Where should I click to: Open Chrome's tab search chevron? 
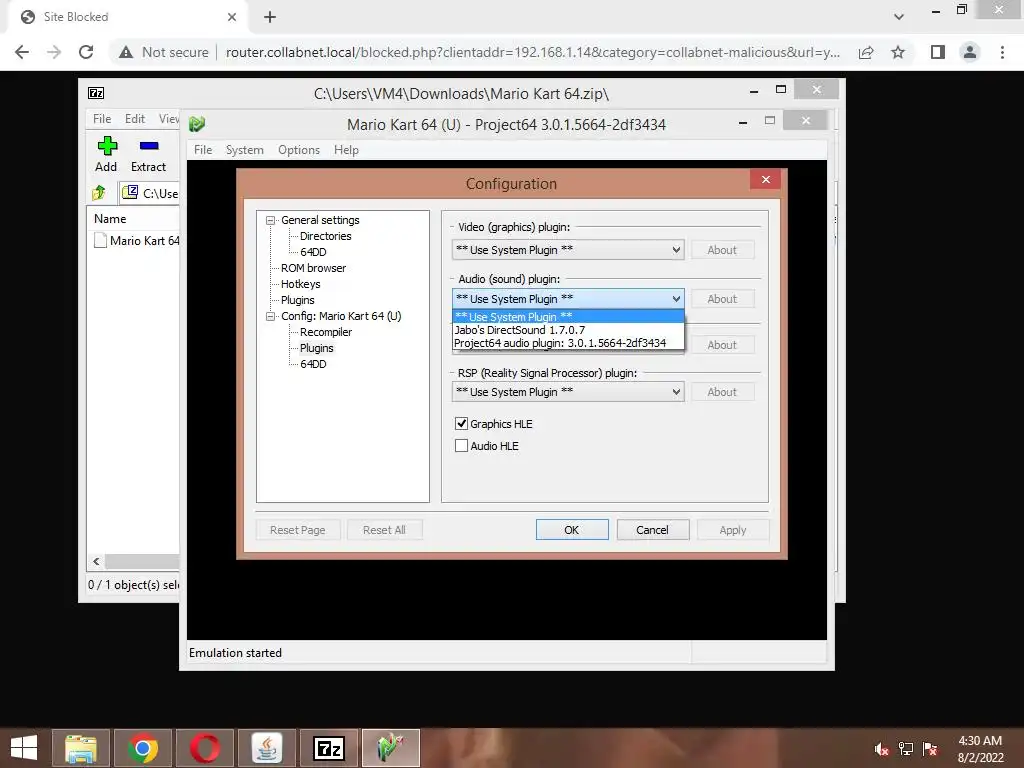pos(899,16)
